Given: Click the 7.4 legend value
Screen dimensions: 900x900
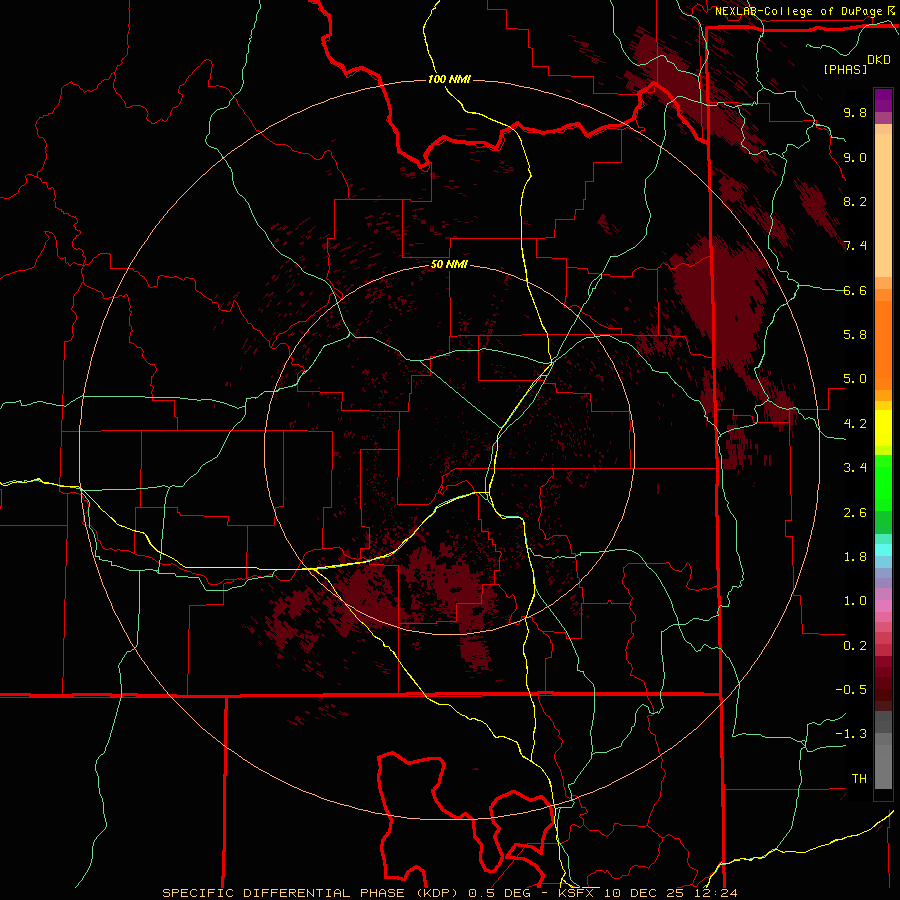Looking at the screenshot, I should [x=855, y=246].
